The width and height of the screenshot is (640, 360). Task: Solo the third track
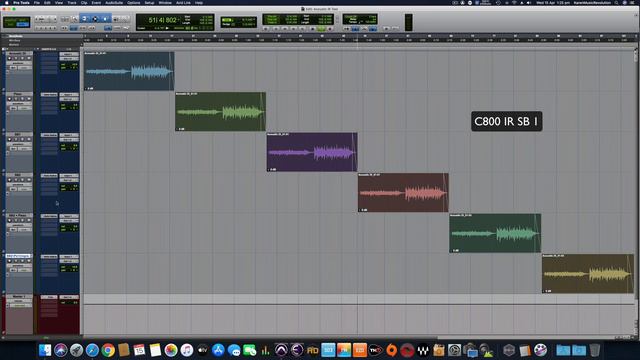click(22, 139)
